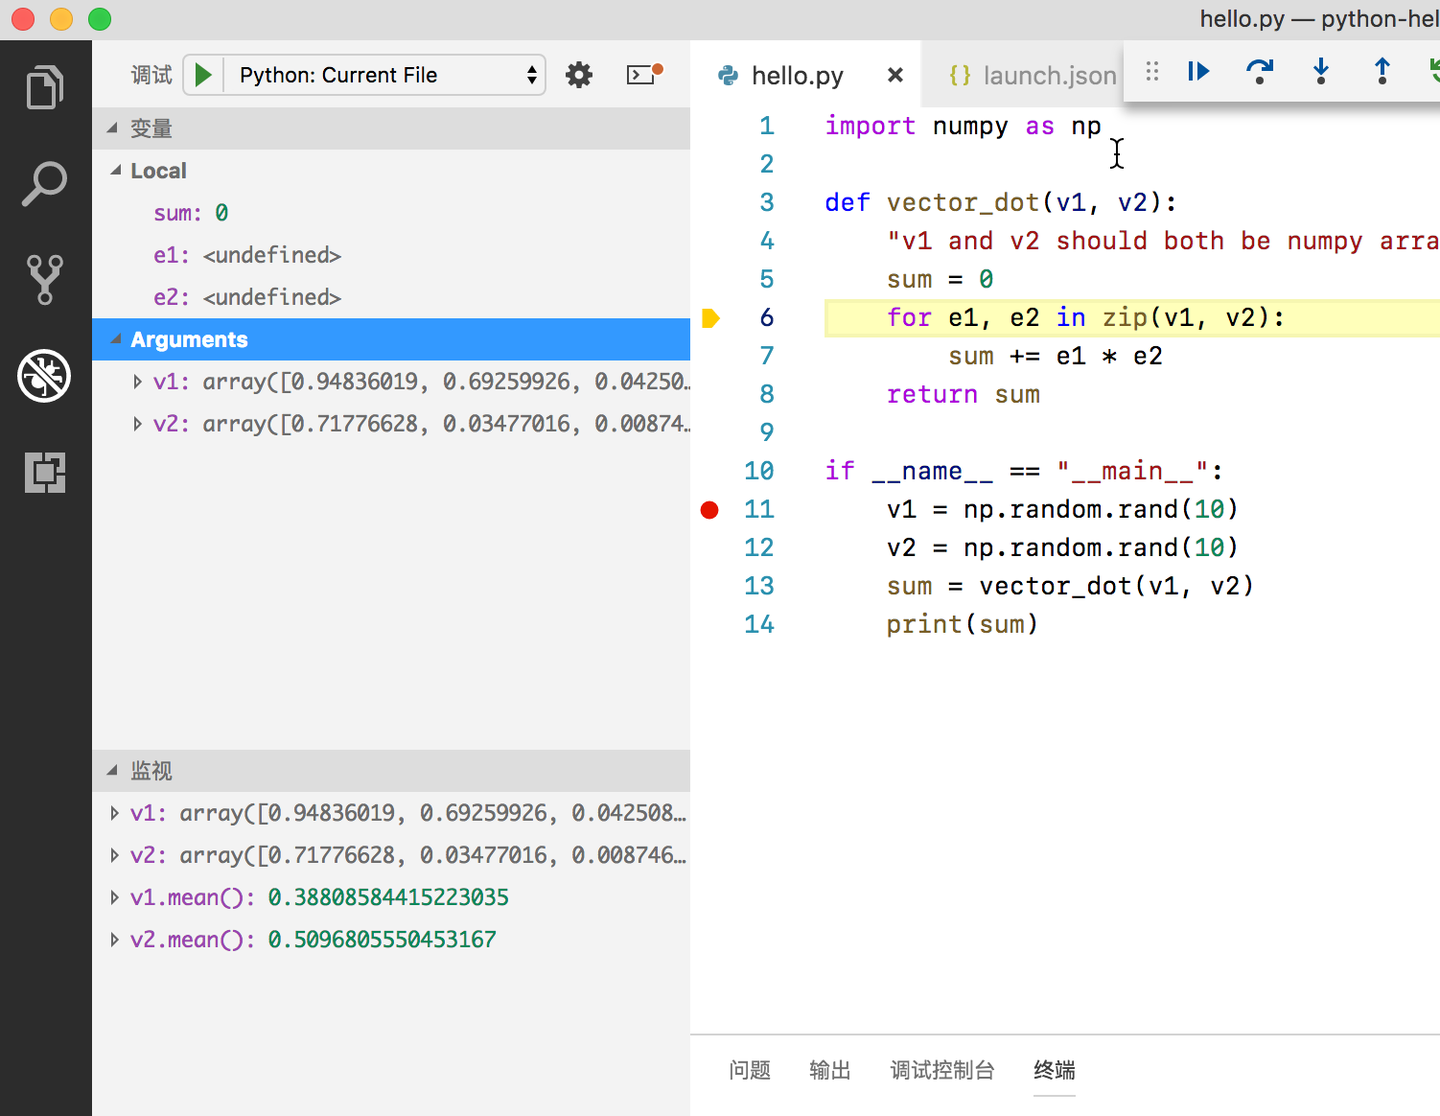
Task: Click the 'sum = vector_dot(v1, v2)' line
Action: click(x=1070, y=586)
